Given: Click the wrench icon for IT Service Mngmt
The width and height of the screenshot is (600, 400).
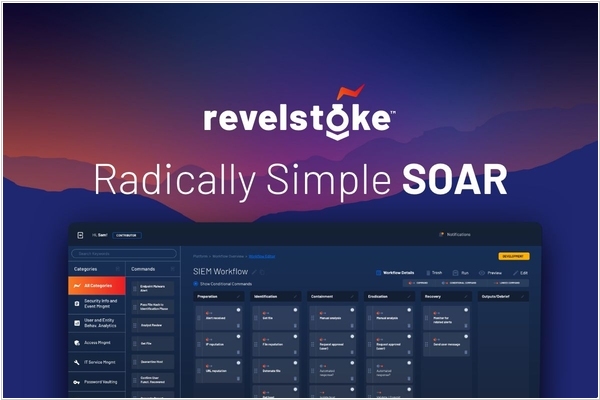Looking at the screenshot, I should coord(77,362).
